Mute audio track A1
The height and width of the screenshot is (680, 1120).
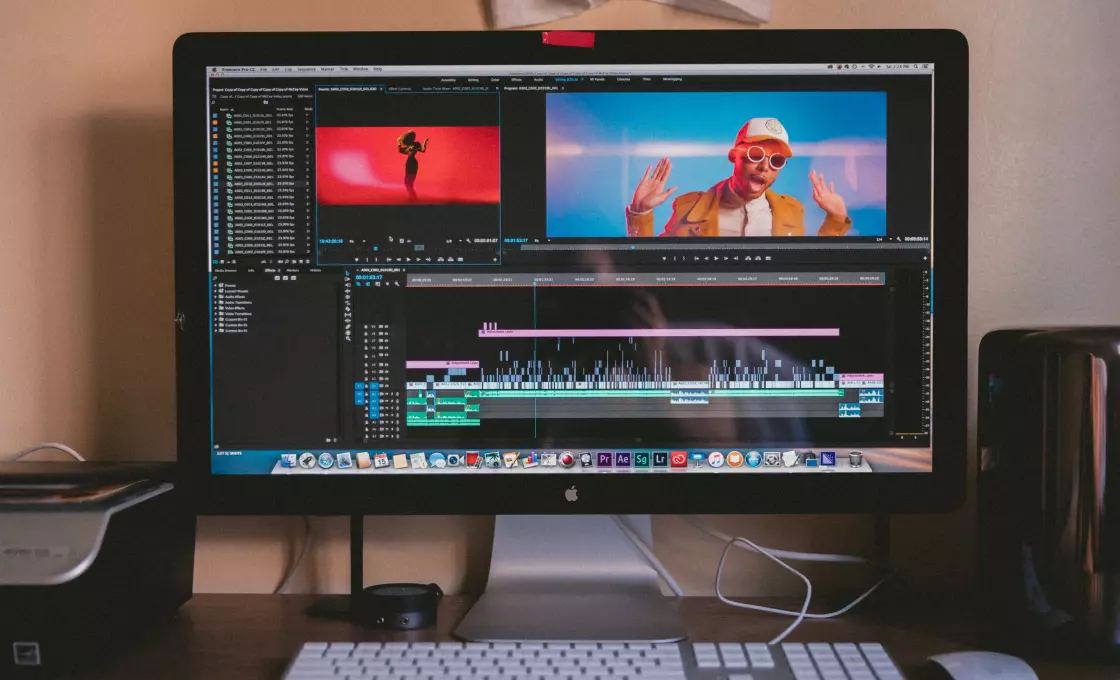(x=386, y=394)
